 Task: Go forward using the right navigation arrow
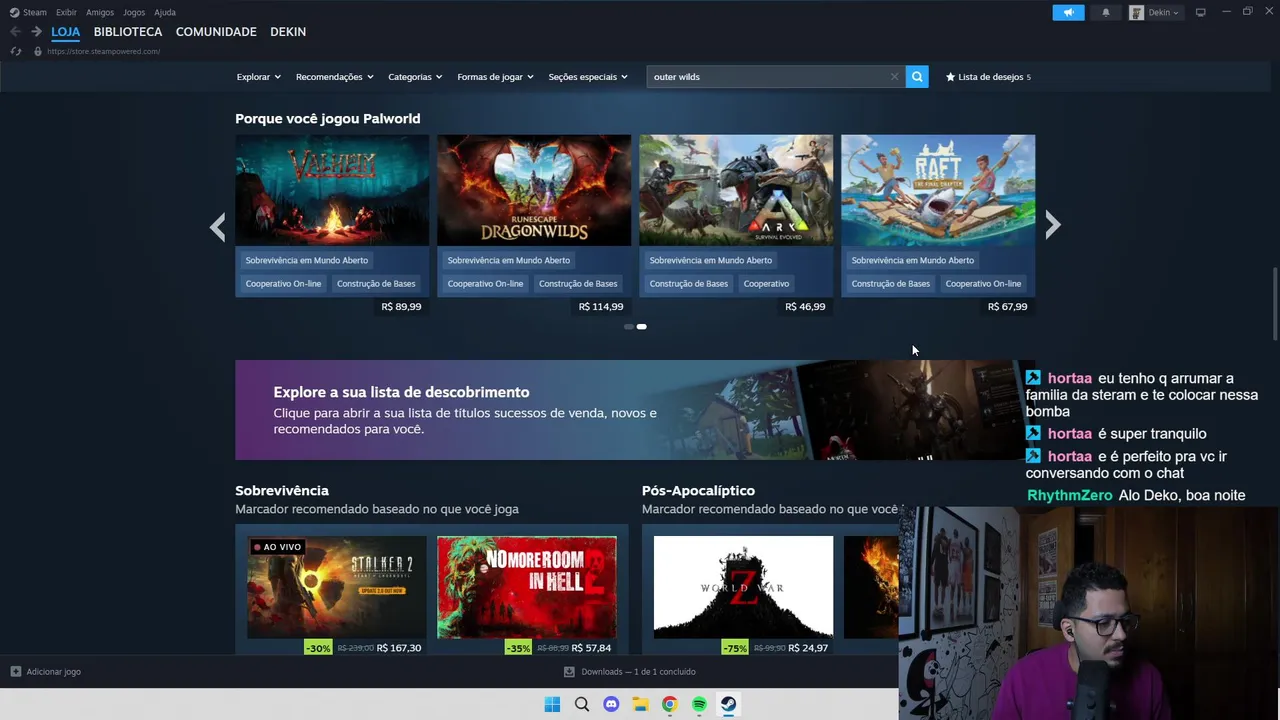(x=36, y=32)
